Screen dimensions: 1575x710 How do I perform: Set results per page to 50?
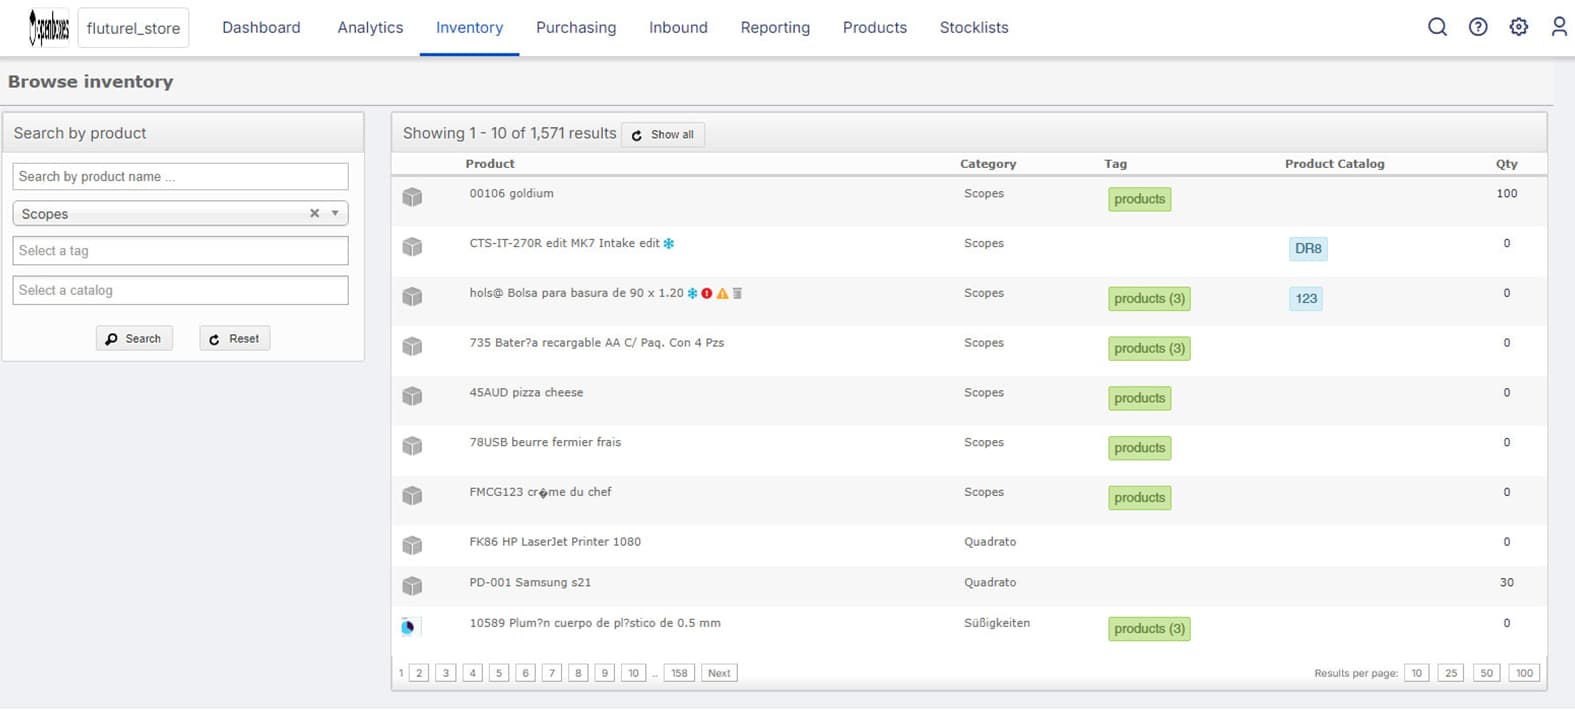click(x=1487, y=673)
